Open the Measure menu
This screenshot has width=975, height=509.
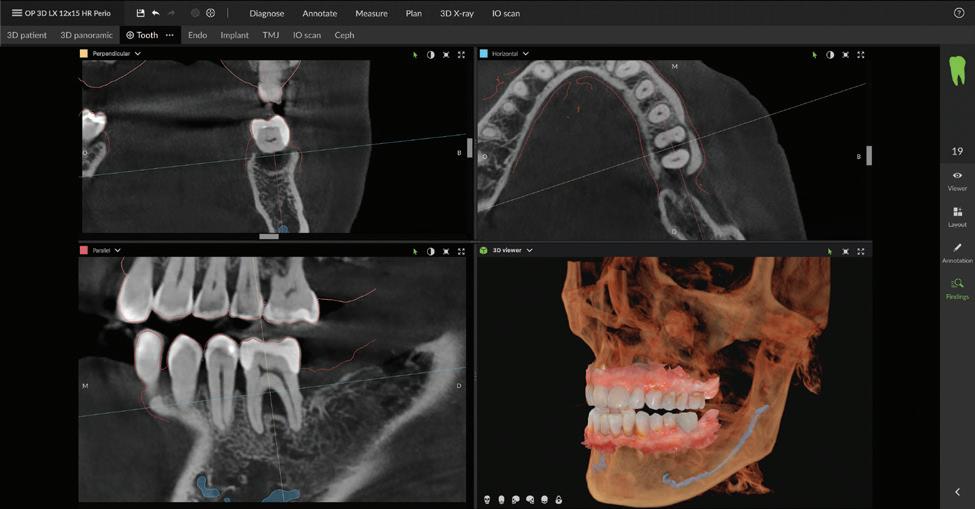coord(371,13)
